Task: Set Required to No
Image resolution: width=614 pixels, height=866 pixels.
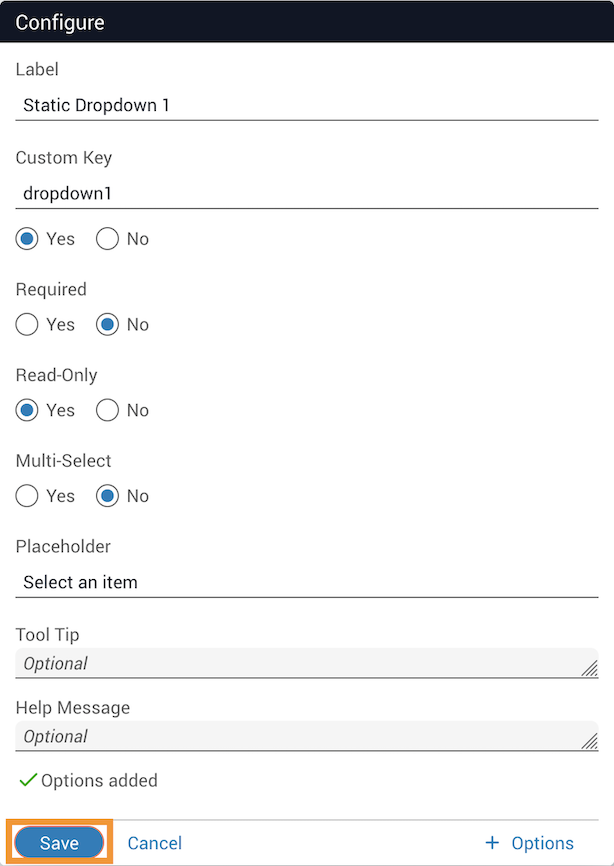Action: click(x=108, y=325)
